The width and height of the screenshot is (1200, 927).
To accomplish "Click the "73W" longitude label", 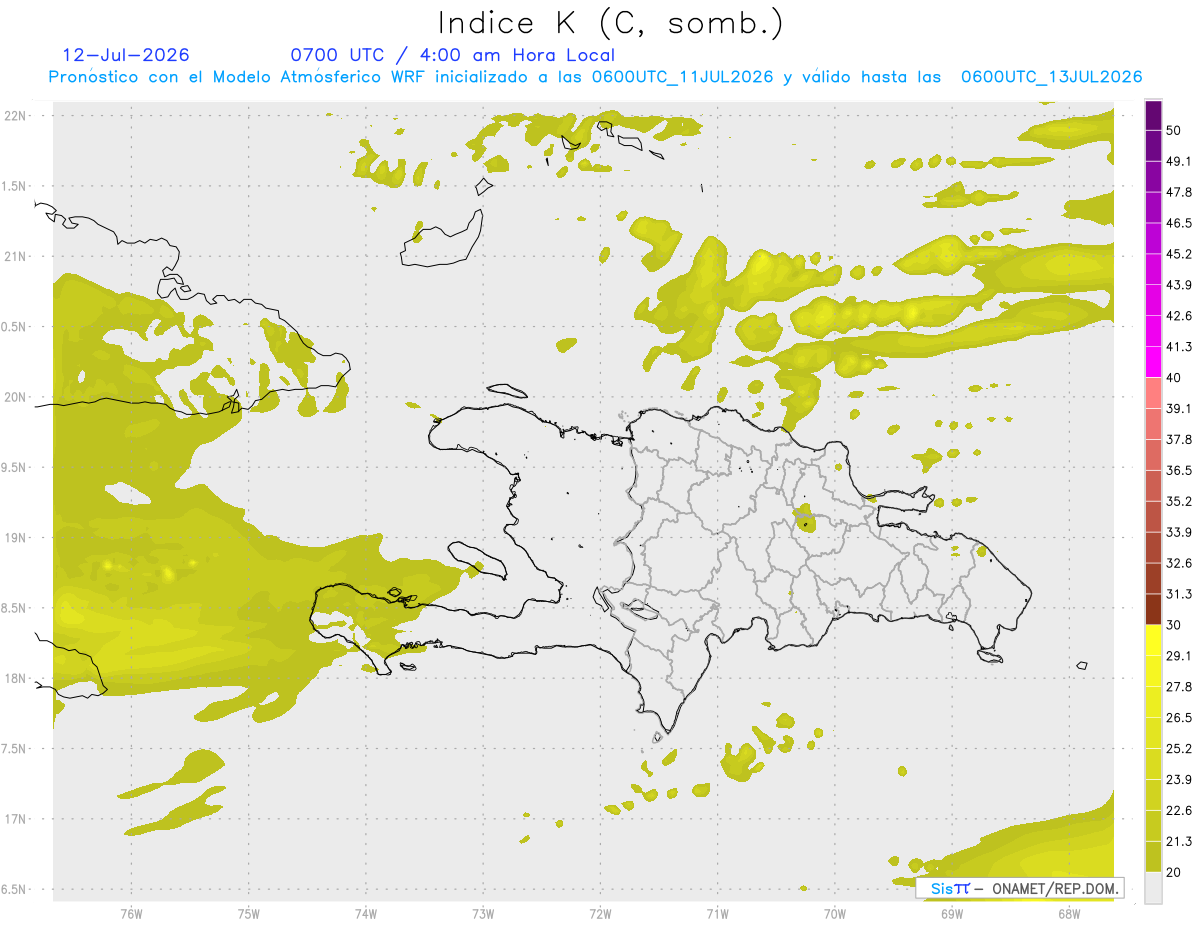I will click(483, 913).
